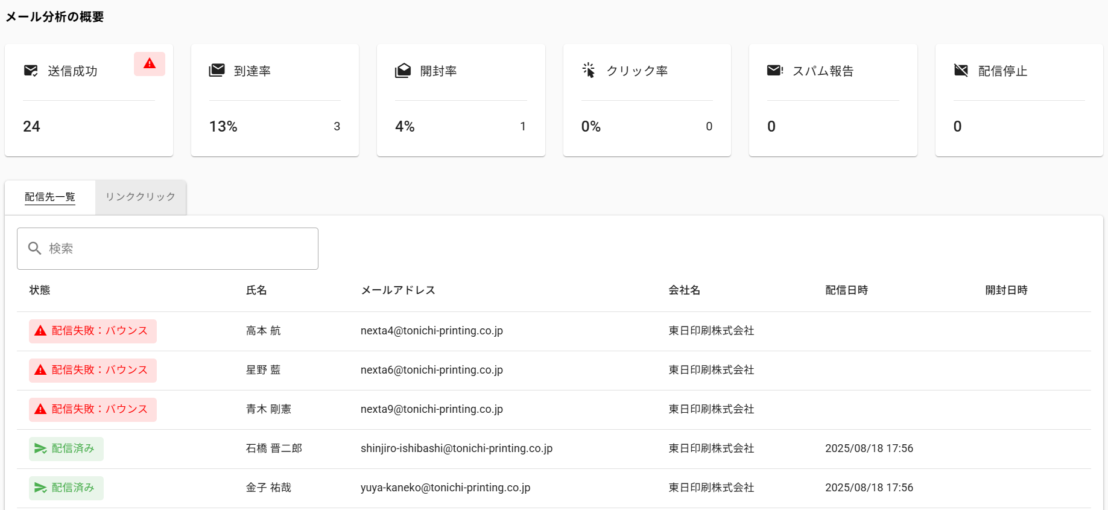Click email nexta9@tonichi-printing.co.jp

coord(431,409)
